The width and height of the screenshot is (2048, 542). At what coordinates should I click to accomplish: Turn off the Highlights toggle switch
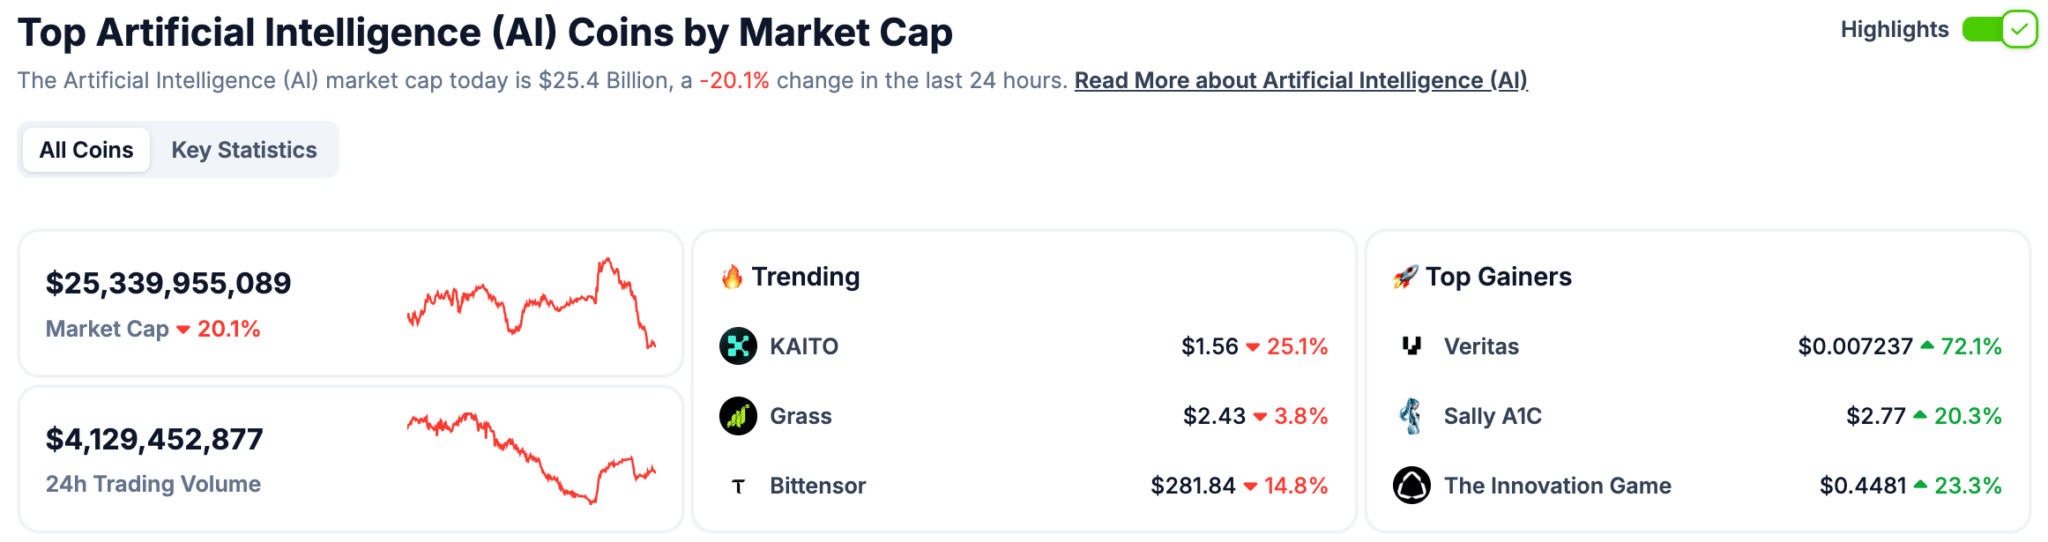1999,30
